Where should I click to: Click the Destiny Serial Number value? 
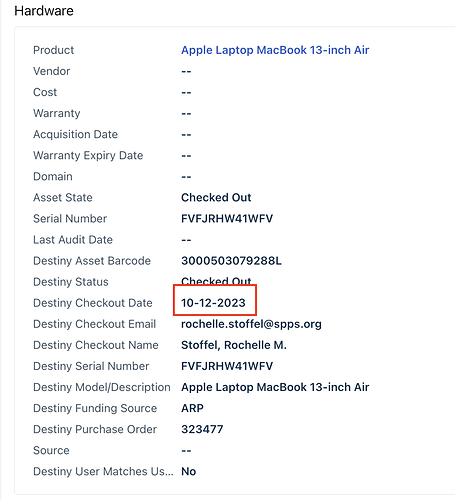pos(227,366)
